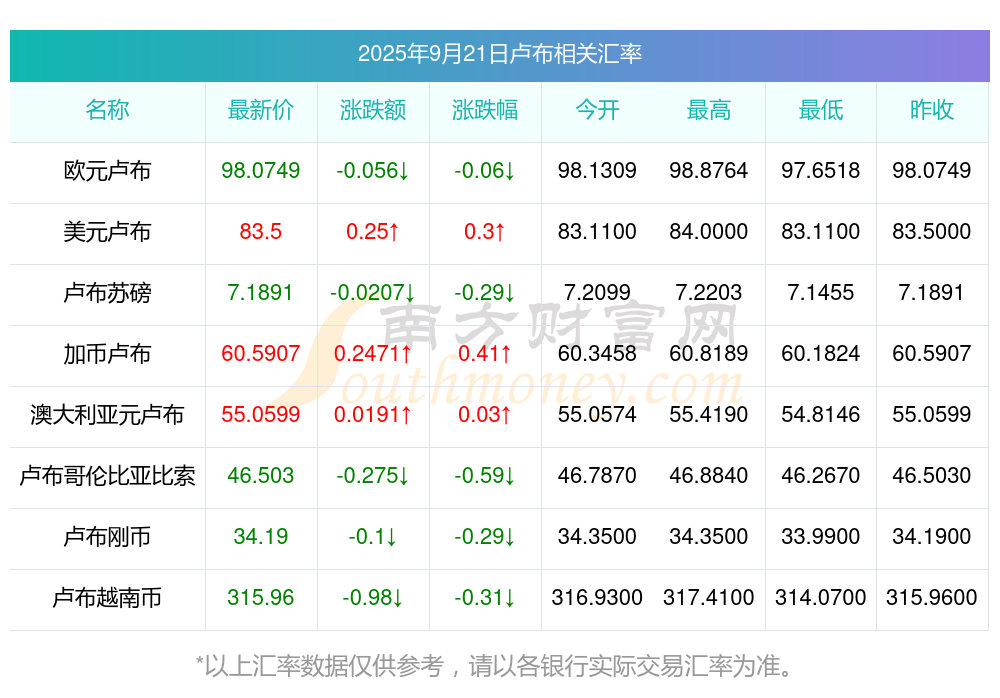Screen dimensions: 1000x698
Task: Click the high price 46.8840
Action: coord(709,475)
